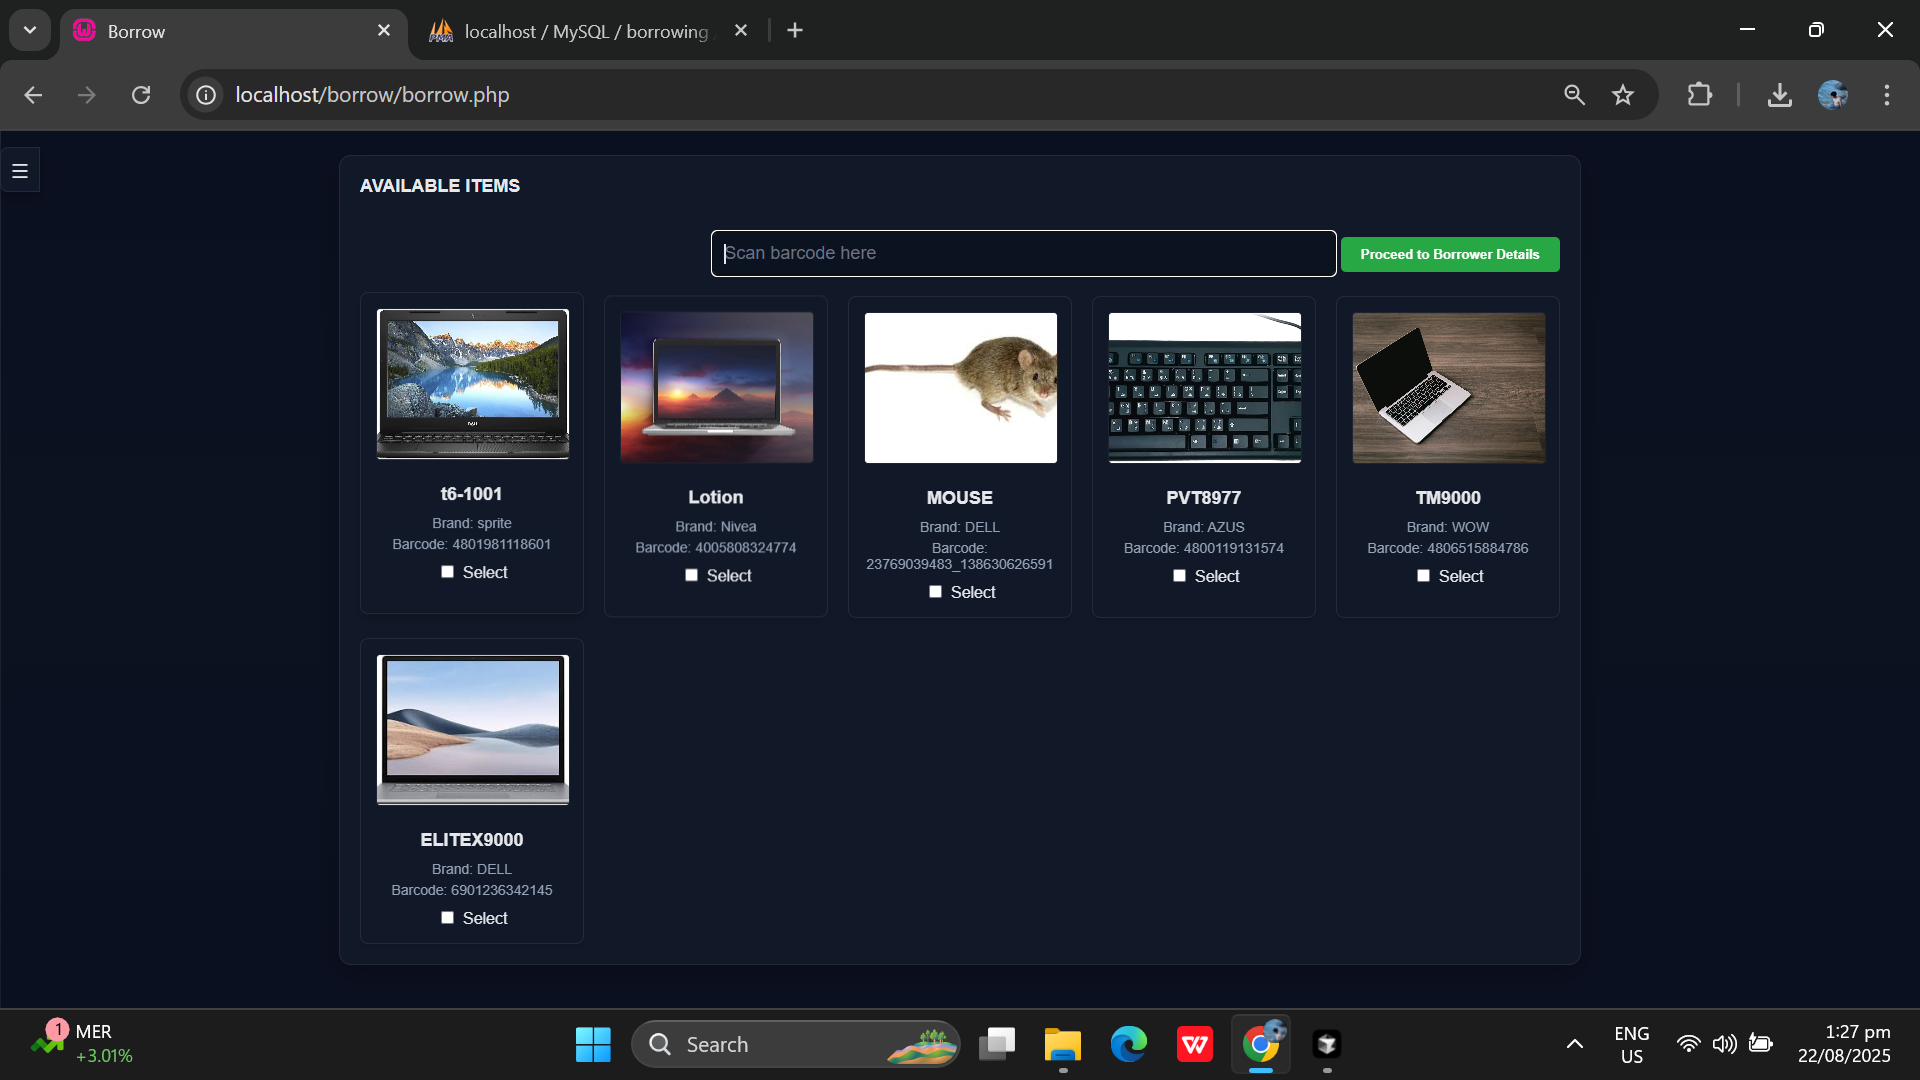
Task: Check the Select box for t6-1001
Action: tap(448, 571)
